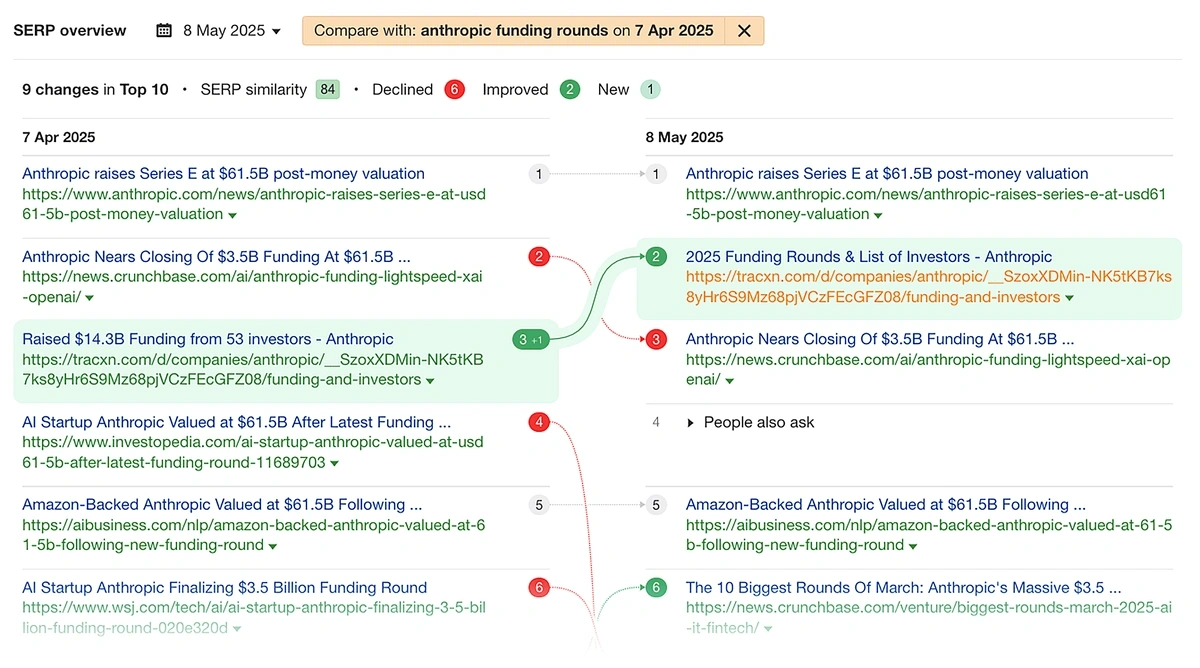1200x668 pixels.
Task: Click the 9 changes in Top 10 text
Action: click(95, 89)
